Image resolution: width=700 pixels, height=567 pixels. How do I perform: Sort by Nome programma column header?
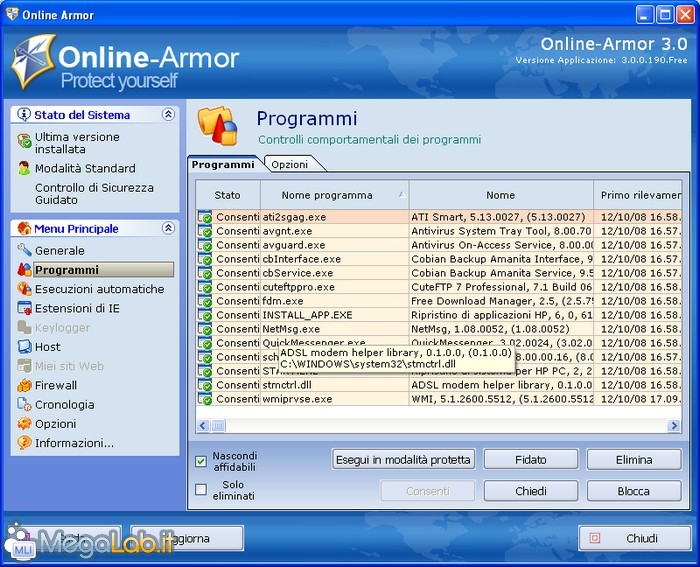click(x=334, y=195)
